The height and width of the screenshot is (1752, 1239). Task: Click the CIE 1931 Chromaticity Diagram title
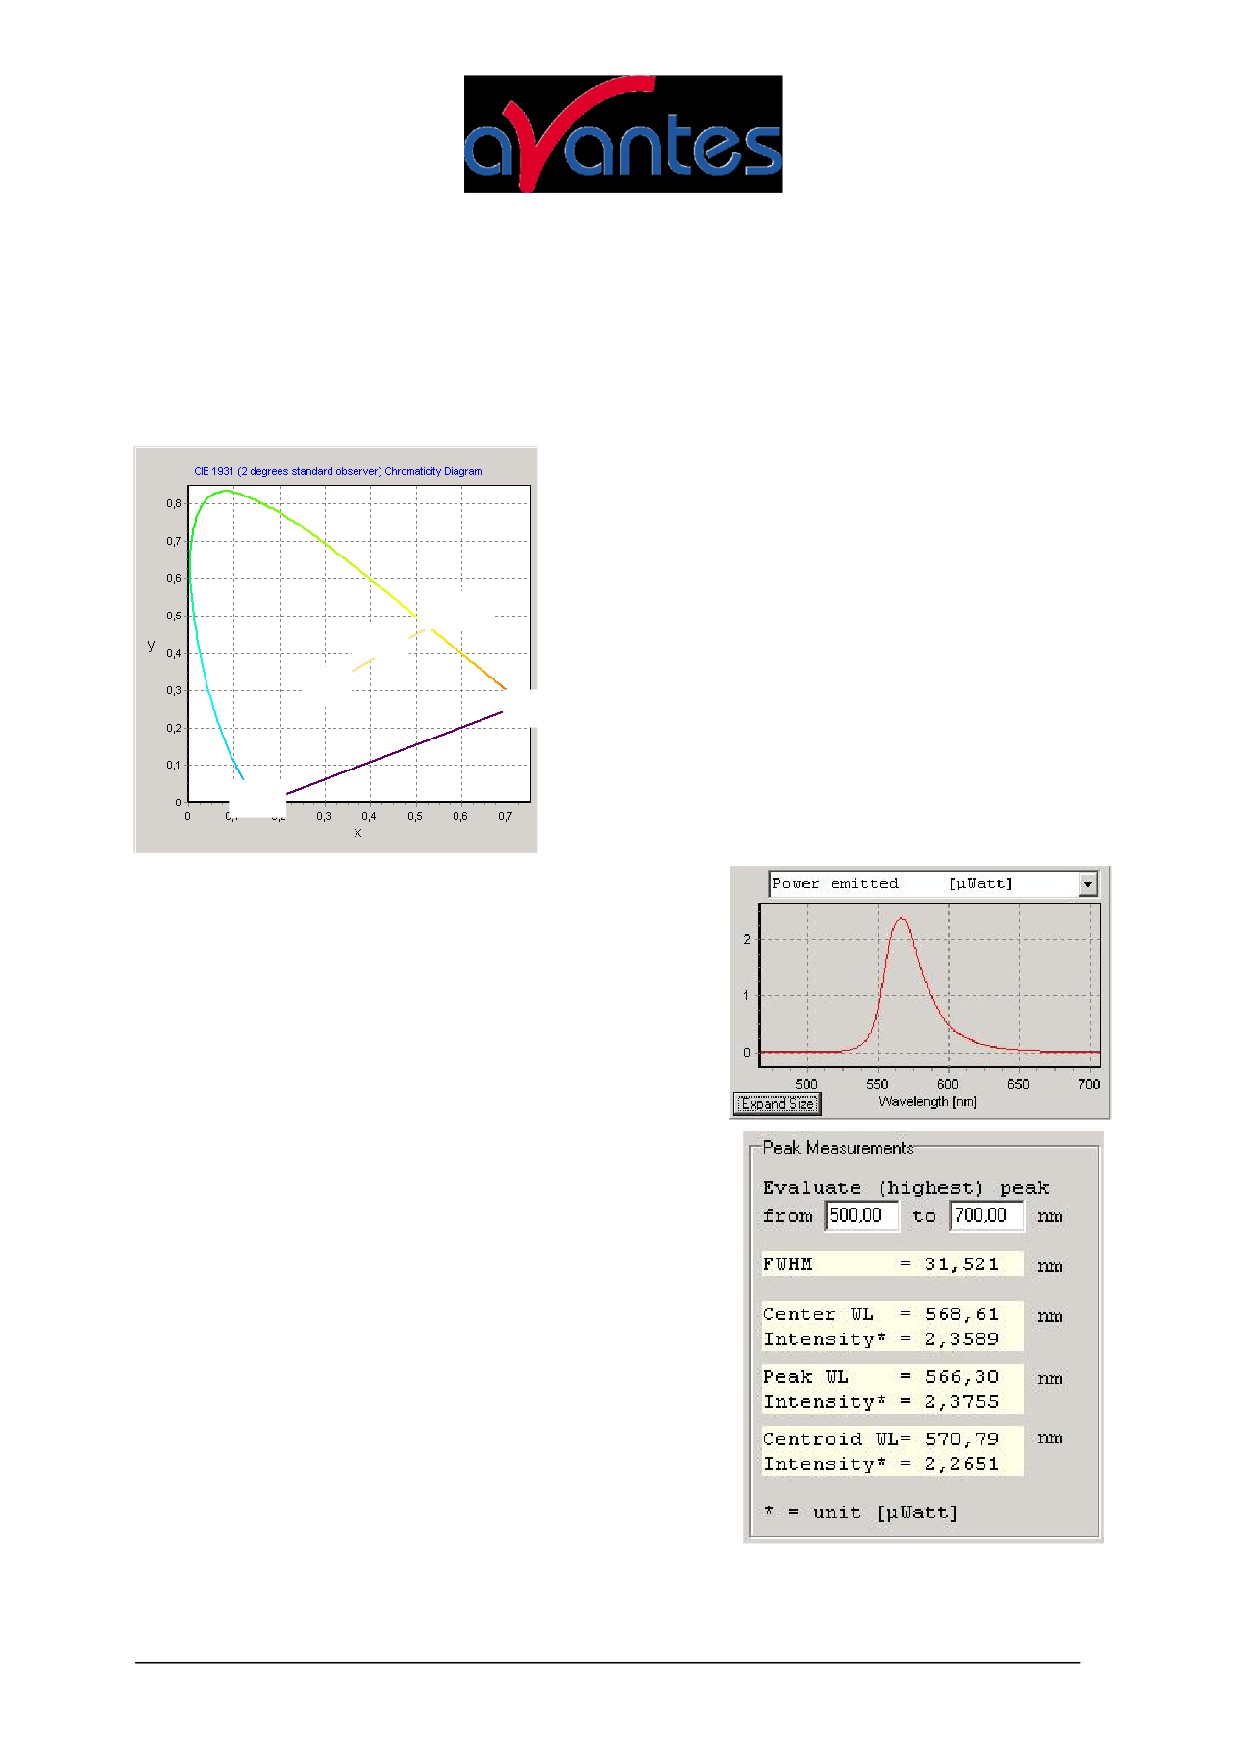(338, 471)
